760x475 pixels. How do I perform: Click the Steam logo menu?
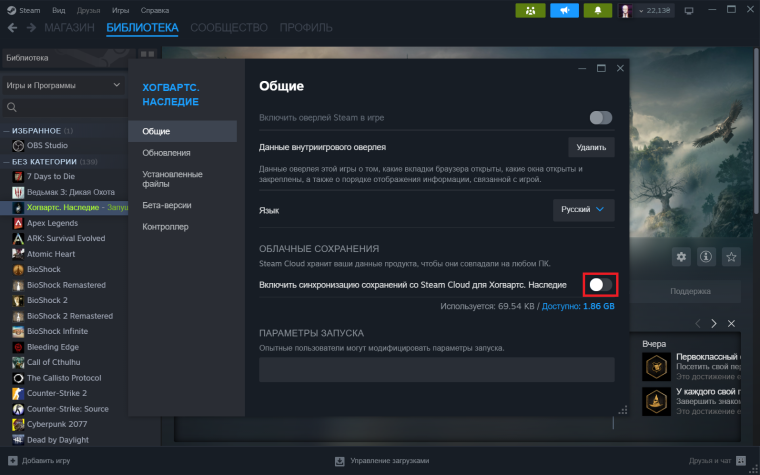(x=24, y=10)
